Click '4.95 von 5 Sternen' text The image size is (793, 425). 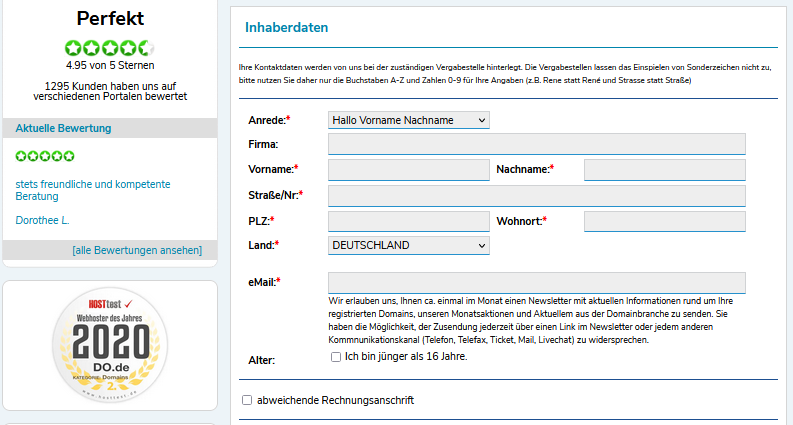[110, 65]
